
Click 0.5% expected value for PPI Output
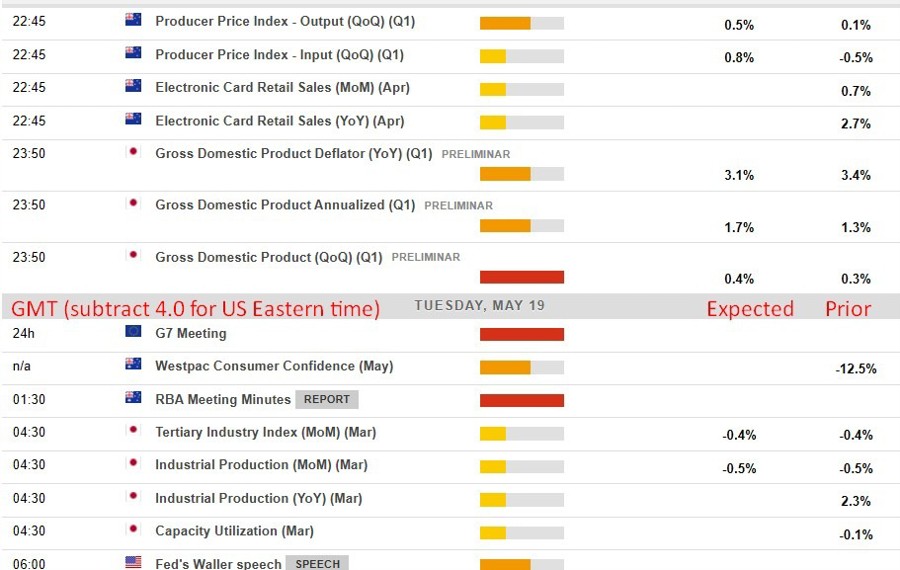[x=739, y=25]
